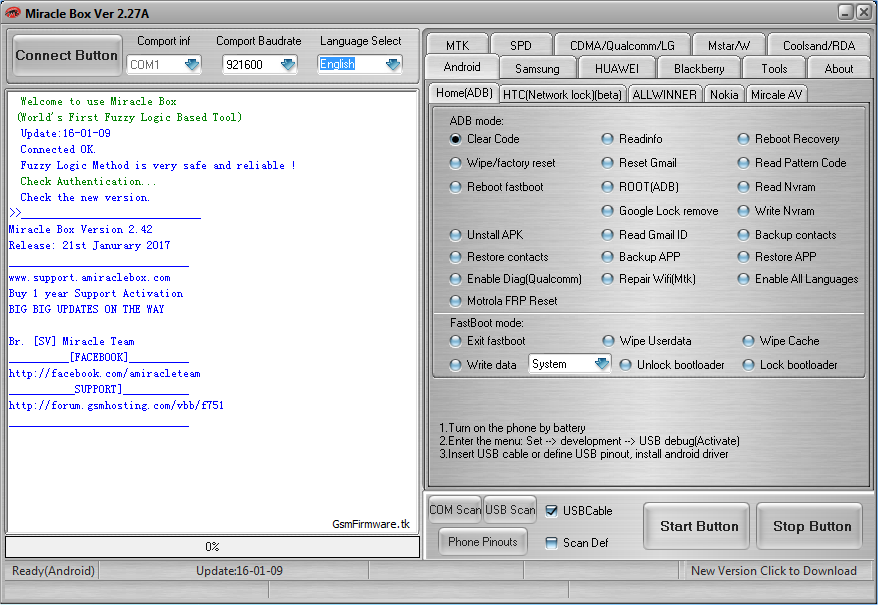Select the Reset Gmail option
The height and width of the screenshot is (605, 878).
coord(608,163)
